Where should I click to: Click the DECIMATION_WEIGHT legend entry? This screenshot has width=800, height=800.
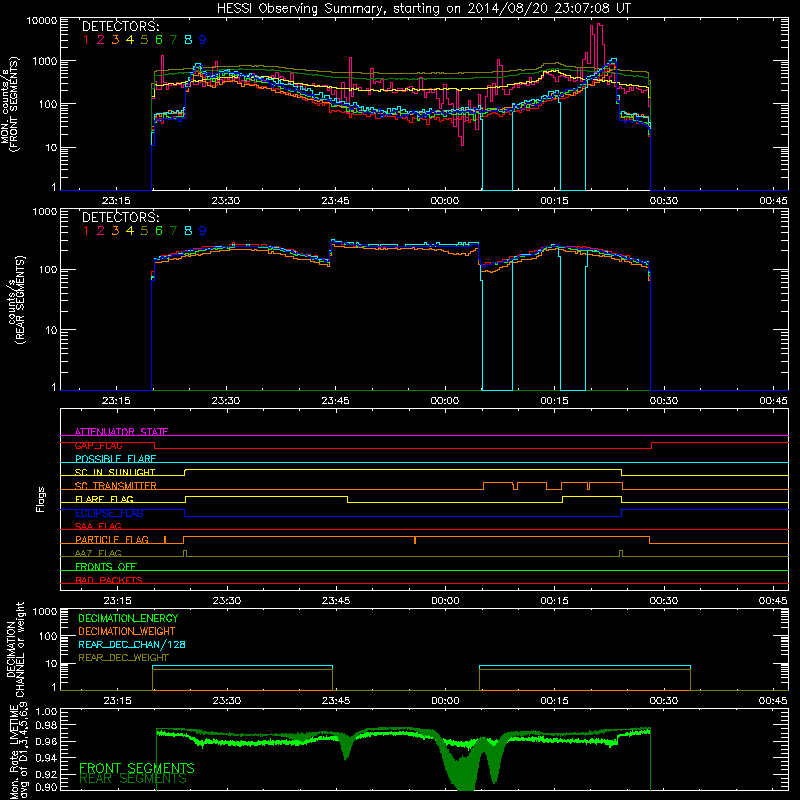click(127, 631)
